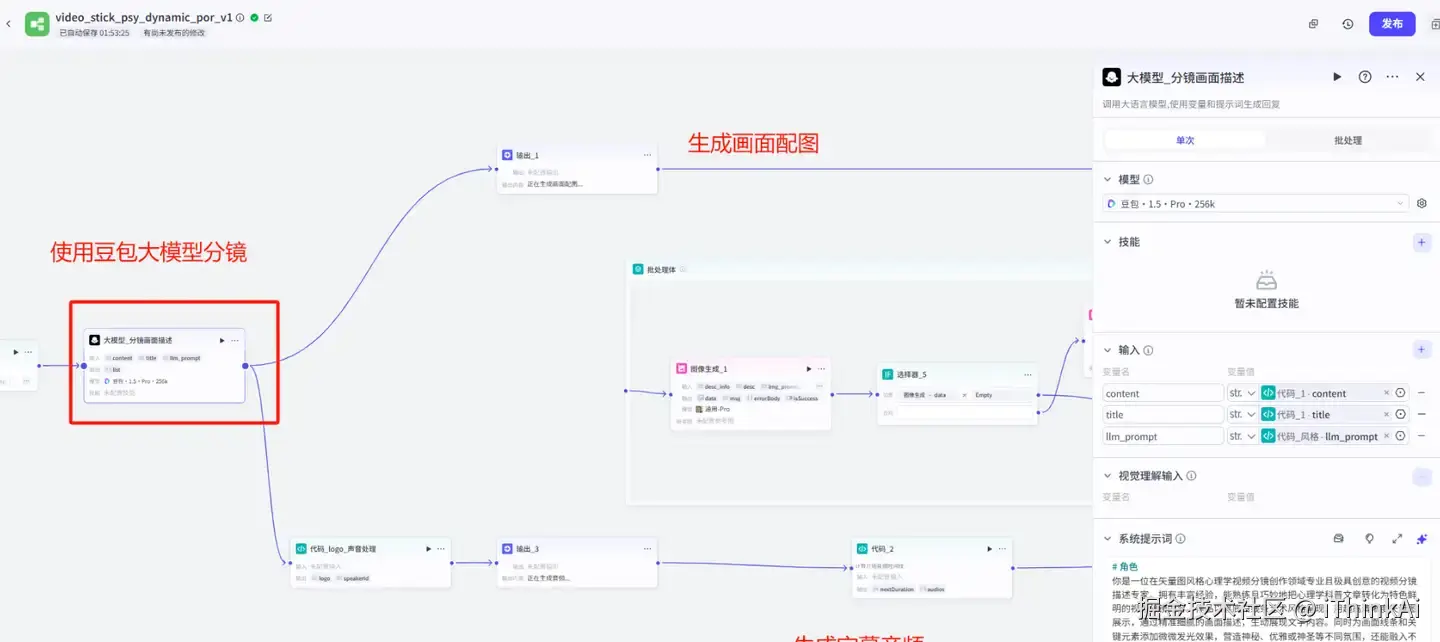The height and width of the screenshot is (642, 1440).
Task: Collapse the 技能 section
Action: click(x=1108, y=242)
